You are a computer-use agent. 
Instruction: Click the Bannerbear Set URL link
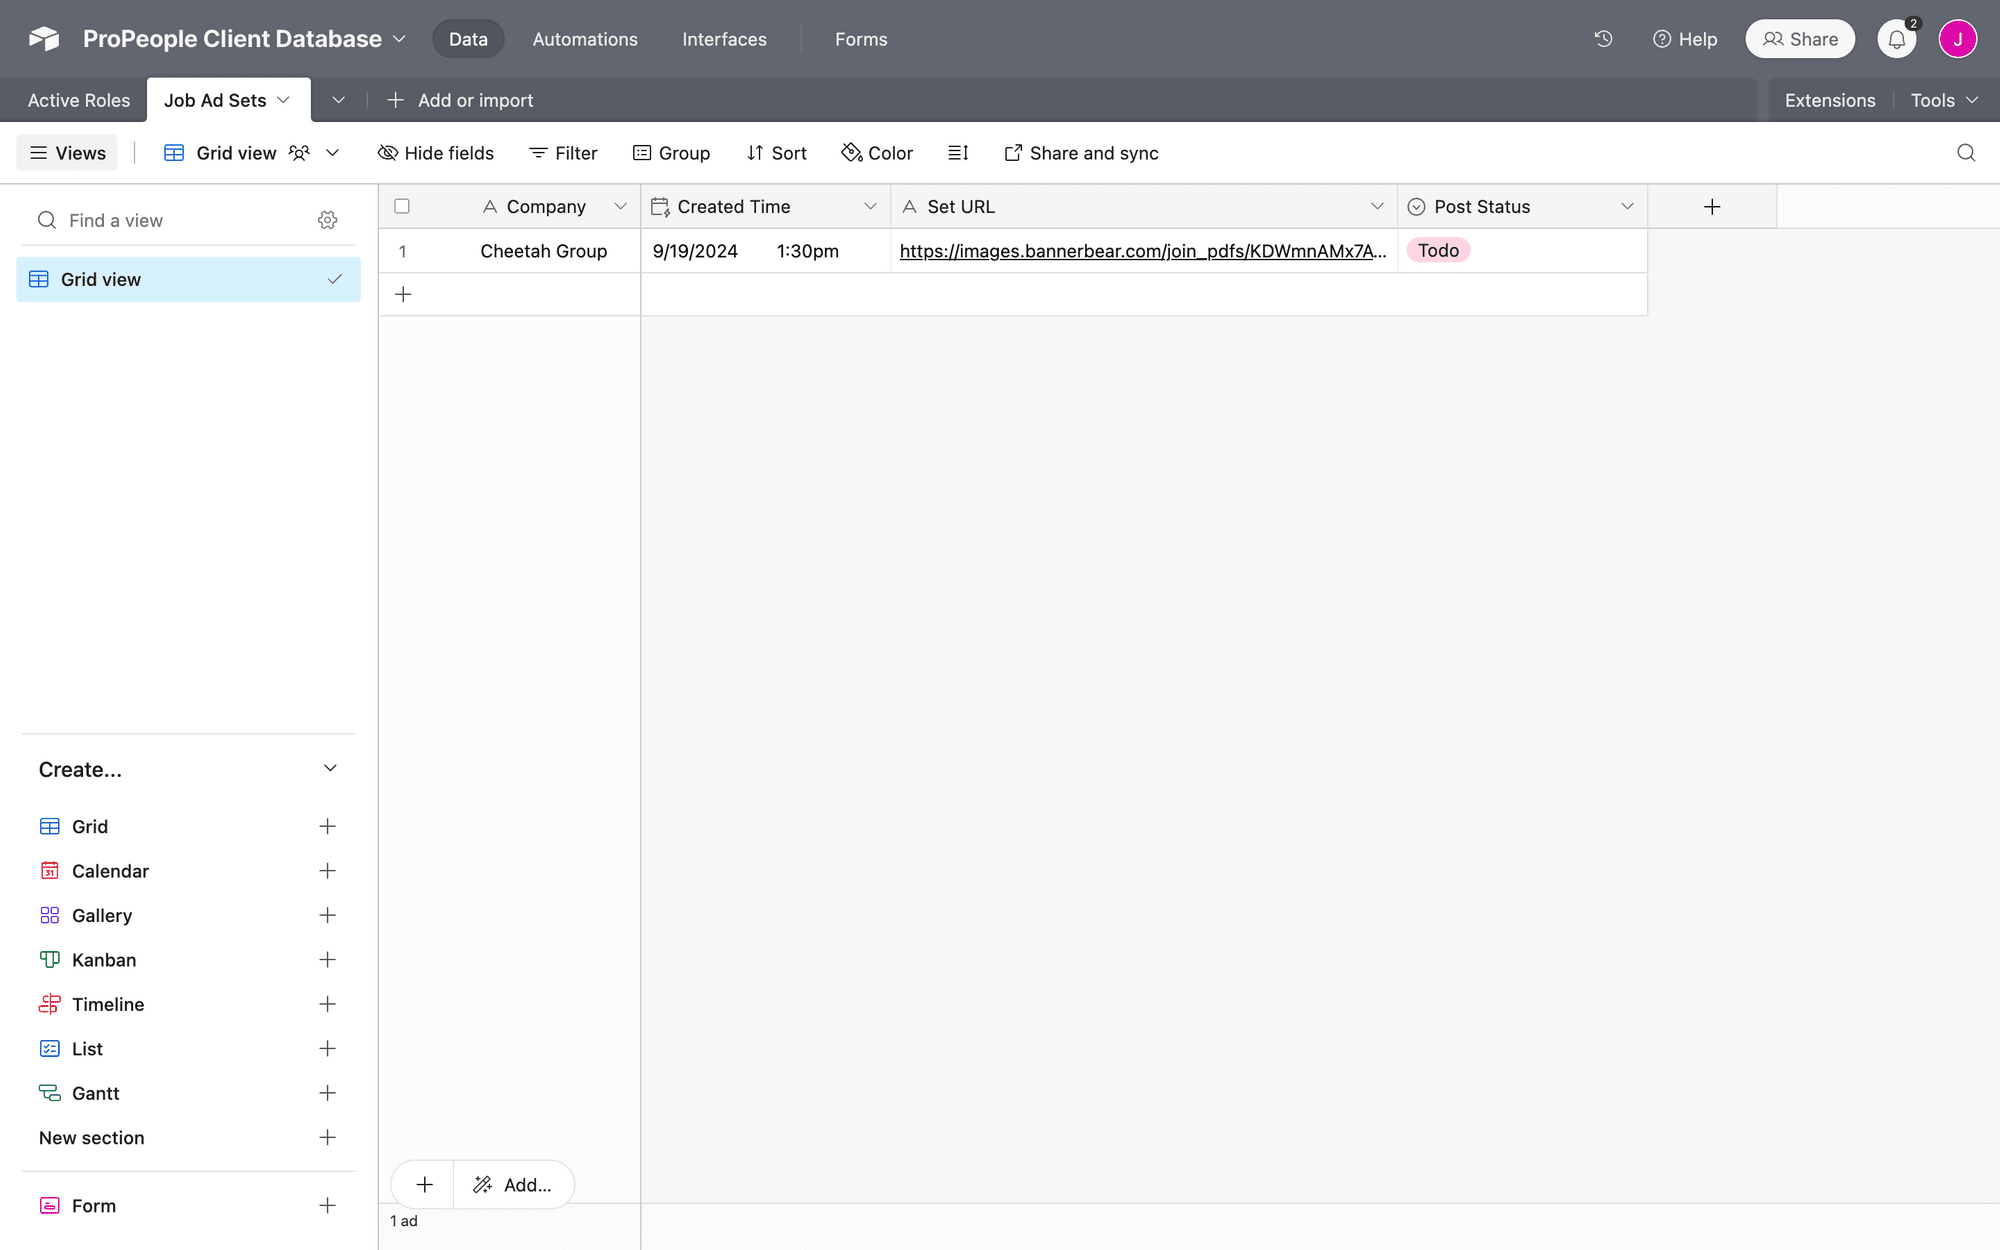point(1142,251)
